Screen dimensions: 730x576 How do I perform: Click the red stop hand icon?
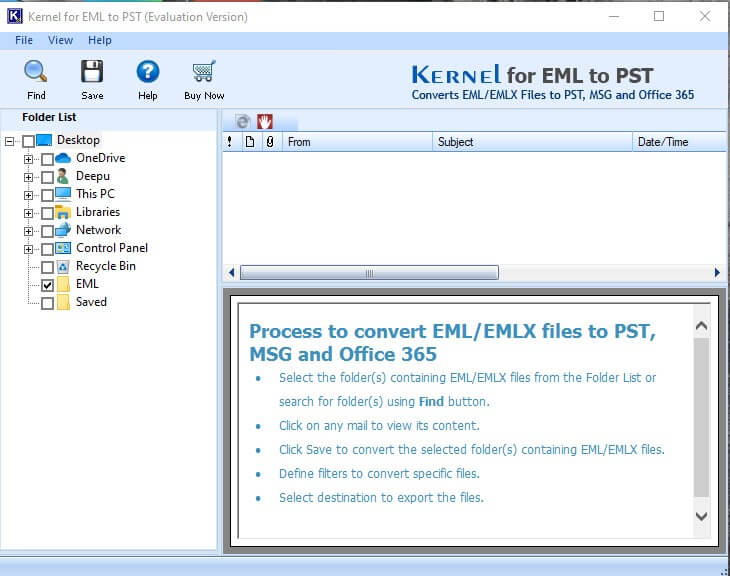(264, 122)
